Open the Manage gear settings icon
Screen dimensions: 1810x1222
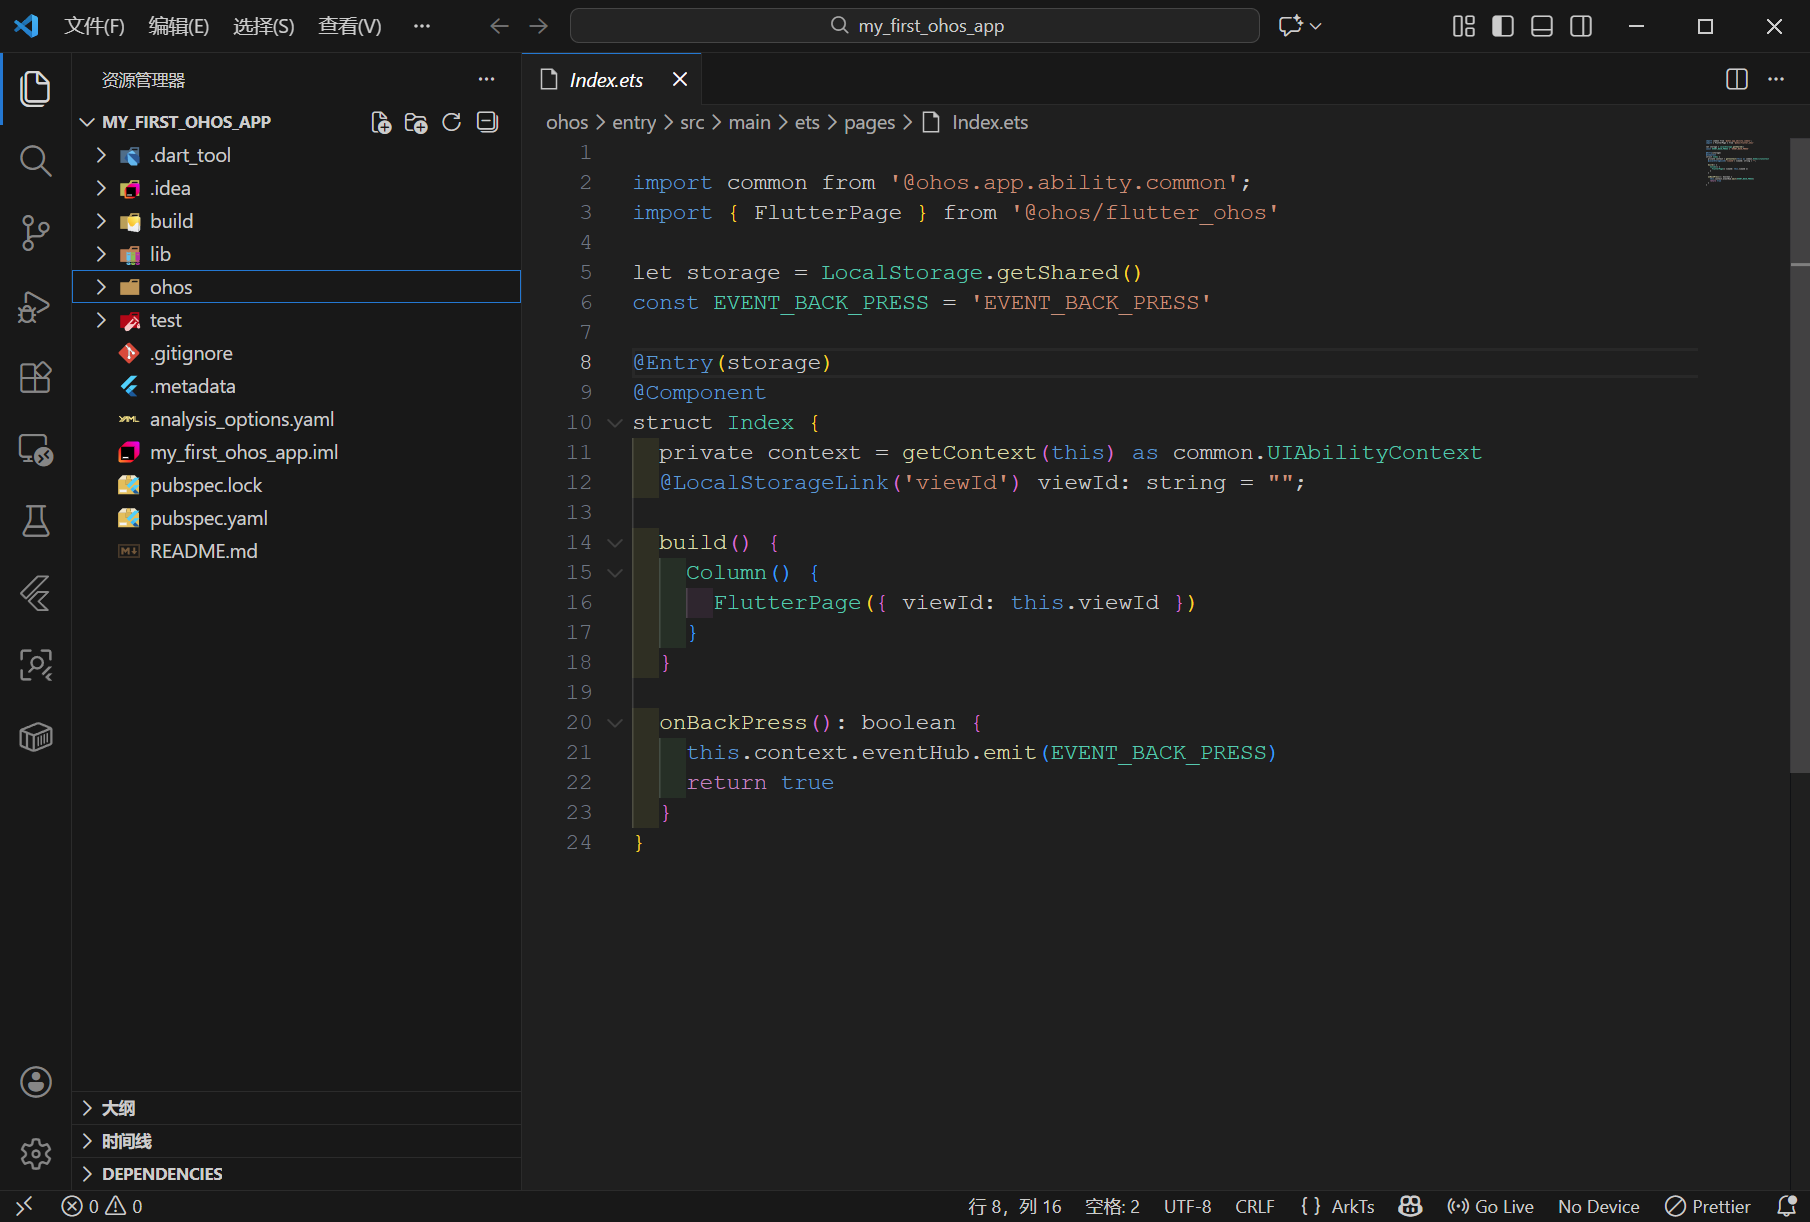[36, 1154]
